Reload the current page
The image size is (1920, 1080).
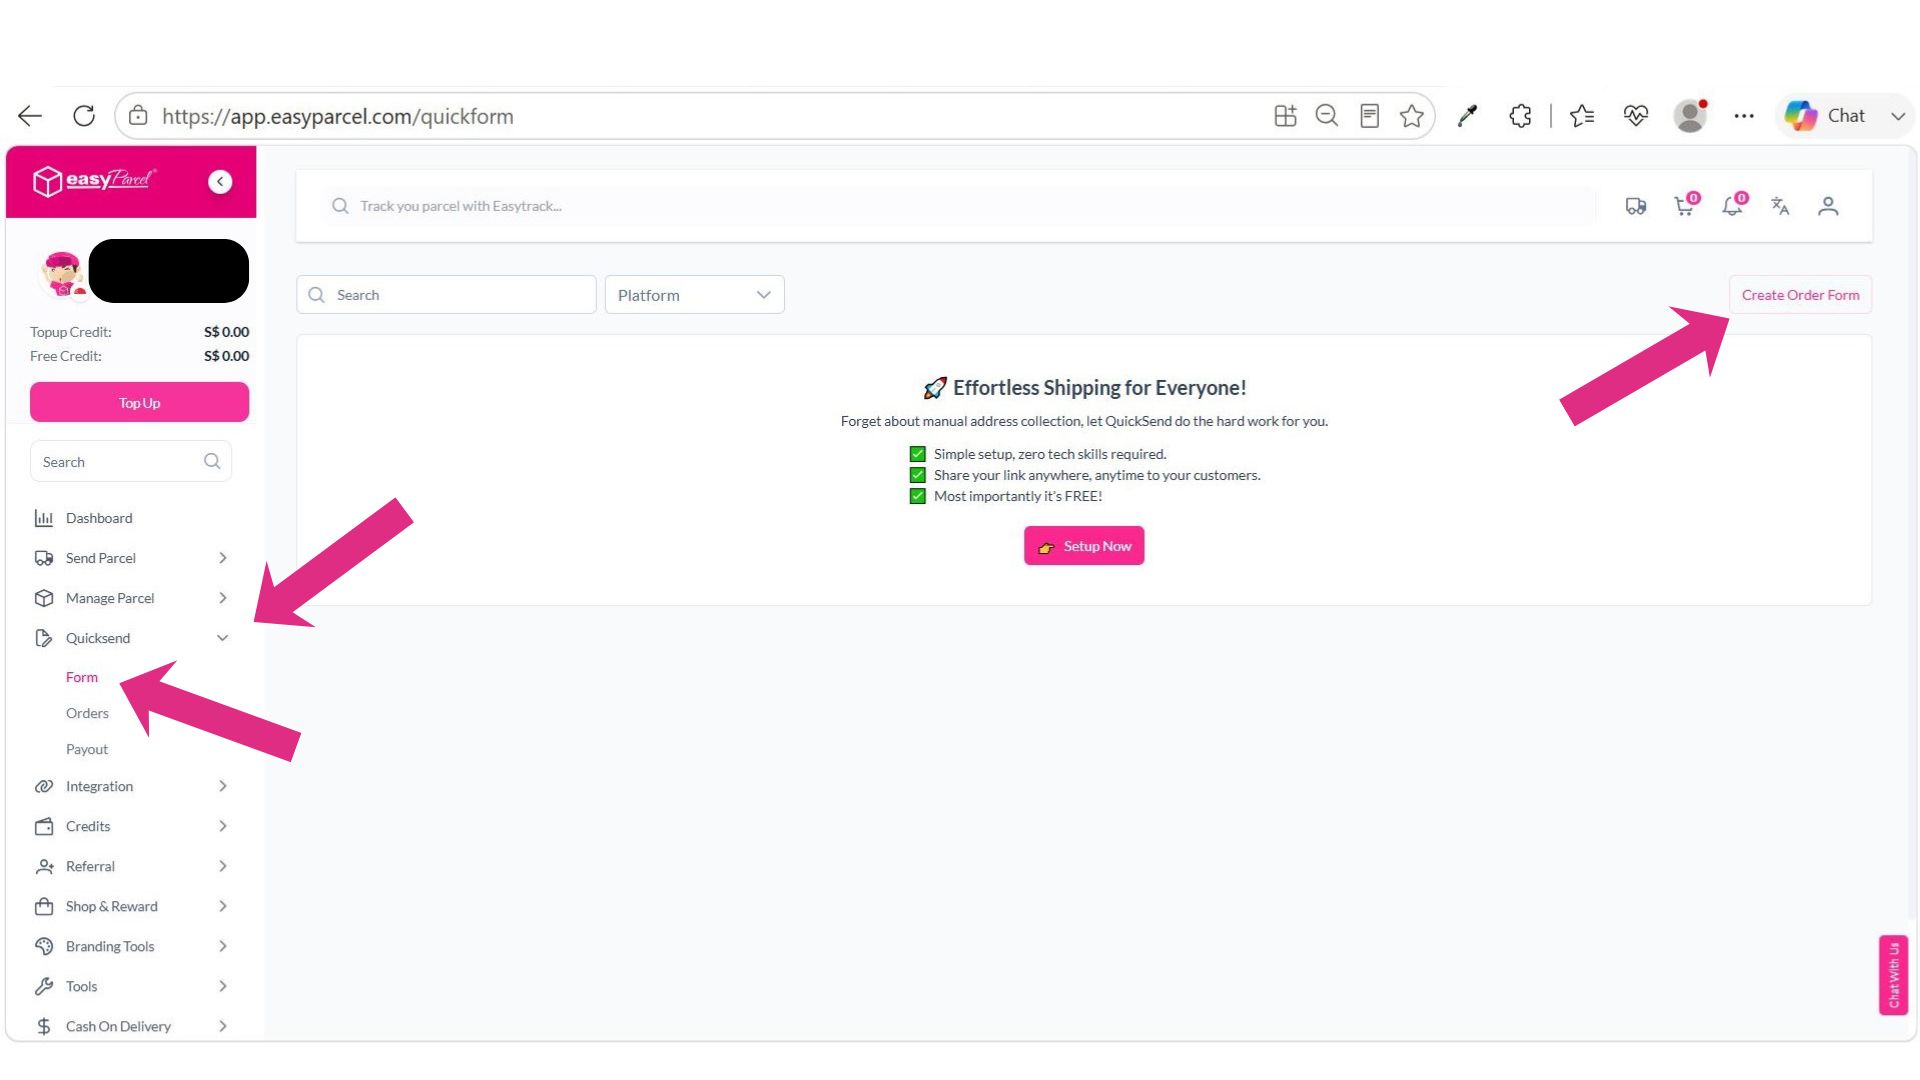pyautogui.click(x=84, y=116)
